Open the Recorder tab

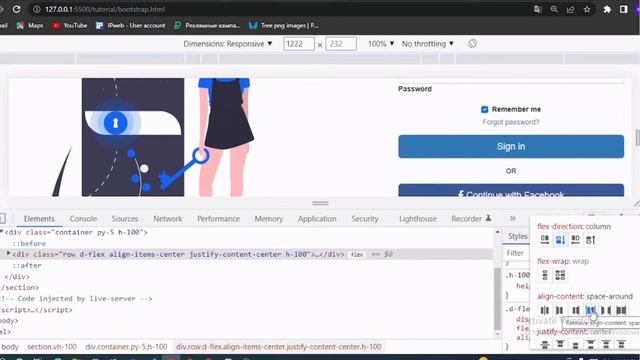[471, 219]
